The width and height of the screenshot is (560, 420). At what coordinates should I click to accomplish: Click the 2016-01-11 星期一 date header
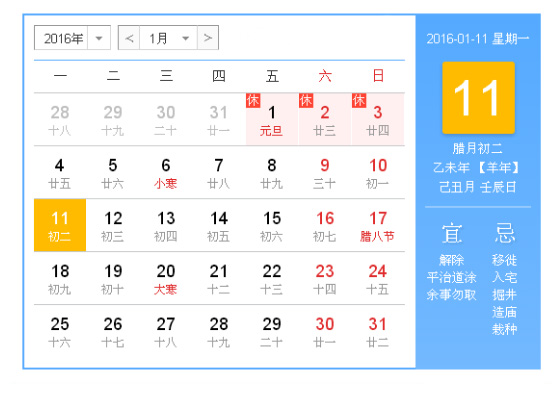(478, 38)
